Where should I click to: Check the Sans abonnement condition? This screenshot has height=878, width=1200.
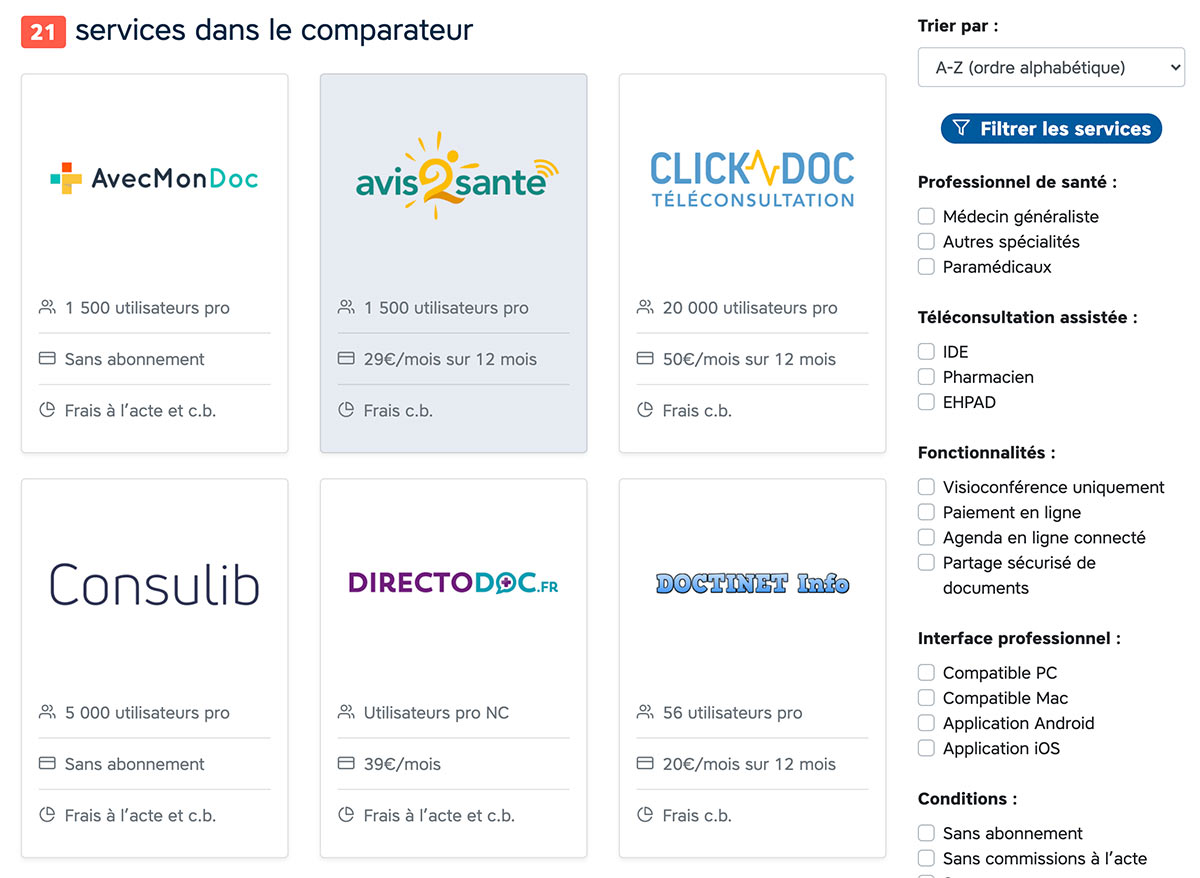coord(926,833)
